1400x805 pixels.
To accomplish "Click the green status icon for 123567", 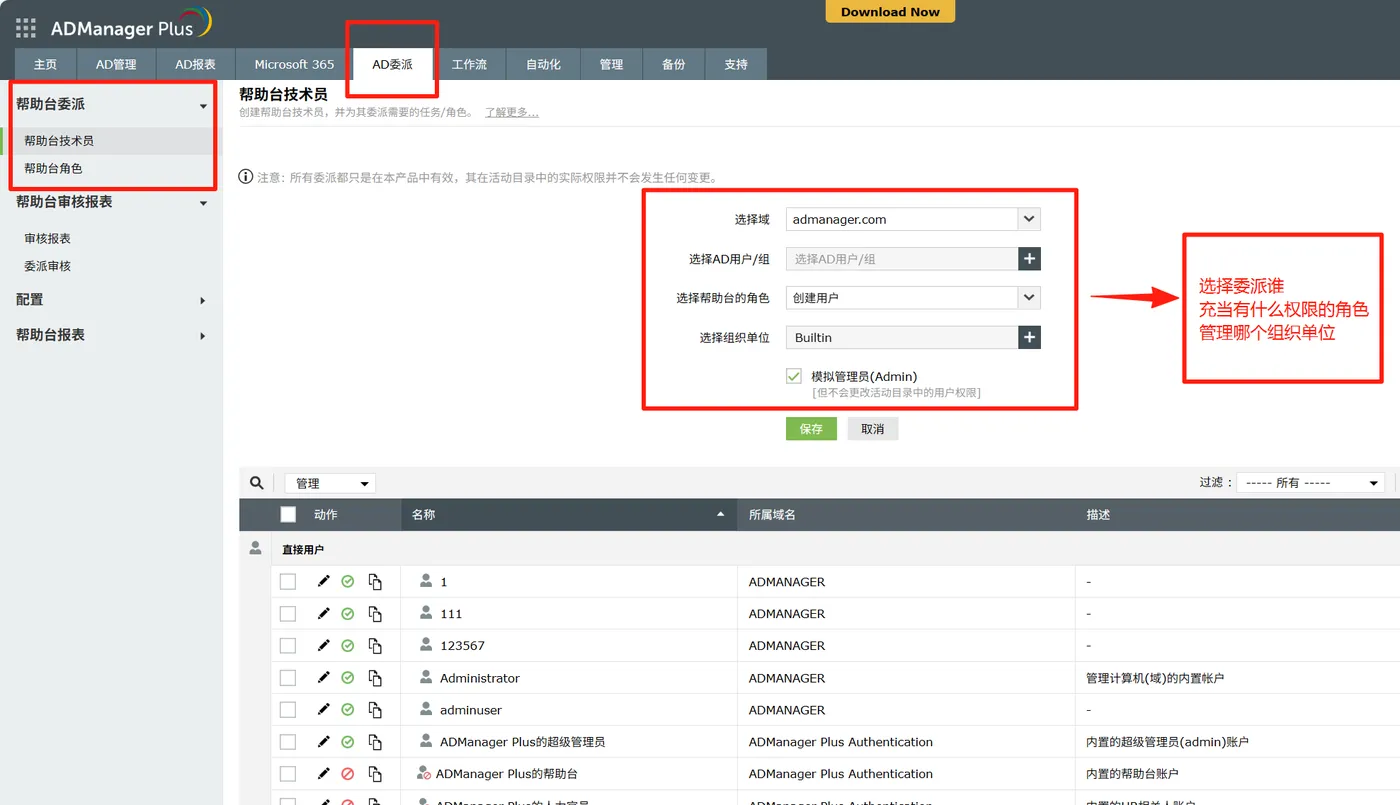I will (348, 645).
